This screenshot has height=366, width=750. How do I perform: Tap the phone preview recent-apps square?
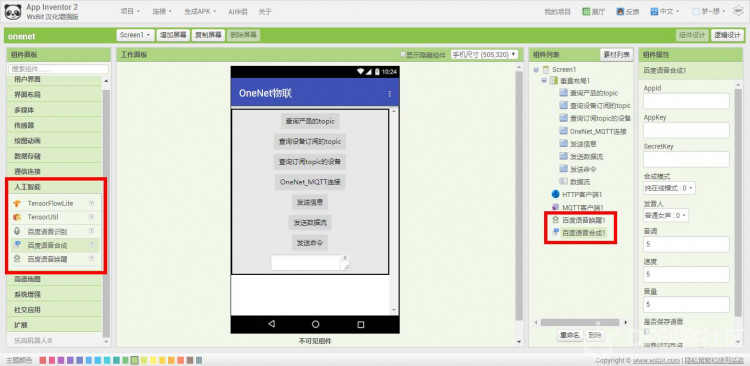(361, 324)
